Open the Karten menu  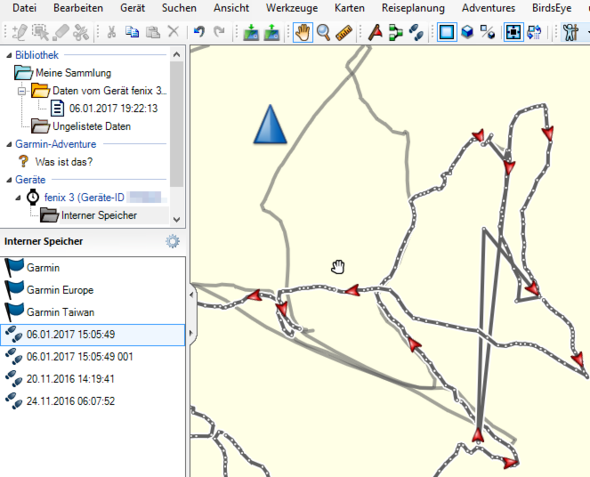[350, 8]
